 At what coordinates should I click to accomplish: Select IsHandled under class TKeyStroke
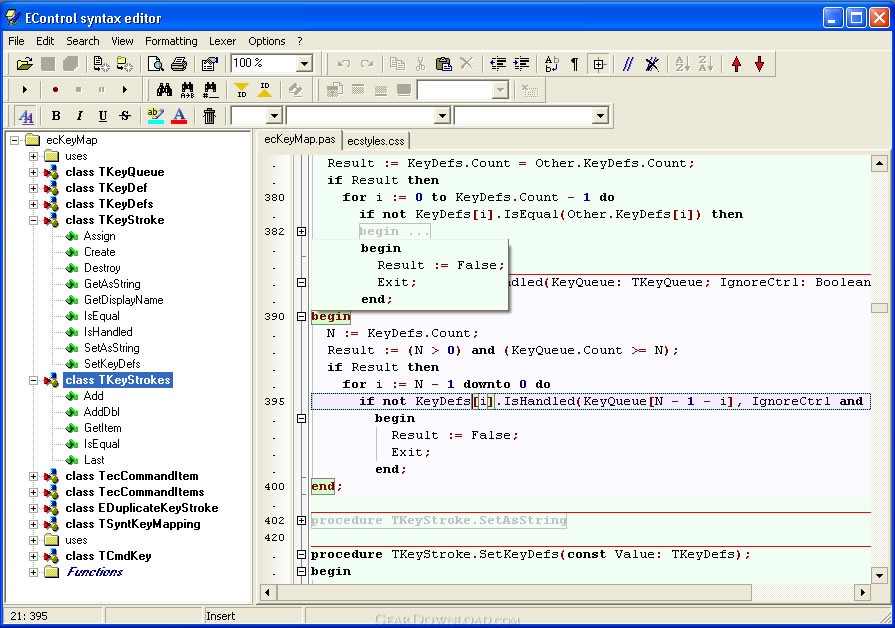pos(108,332)
